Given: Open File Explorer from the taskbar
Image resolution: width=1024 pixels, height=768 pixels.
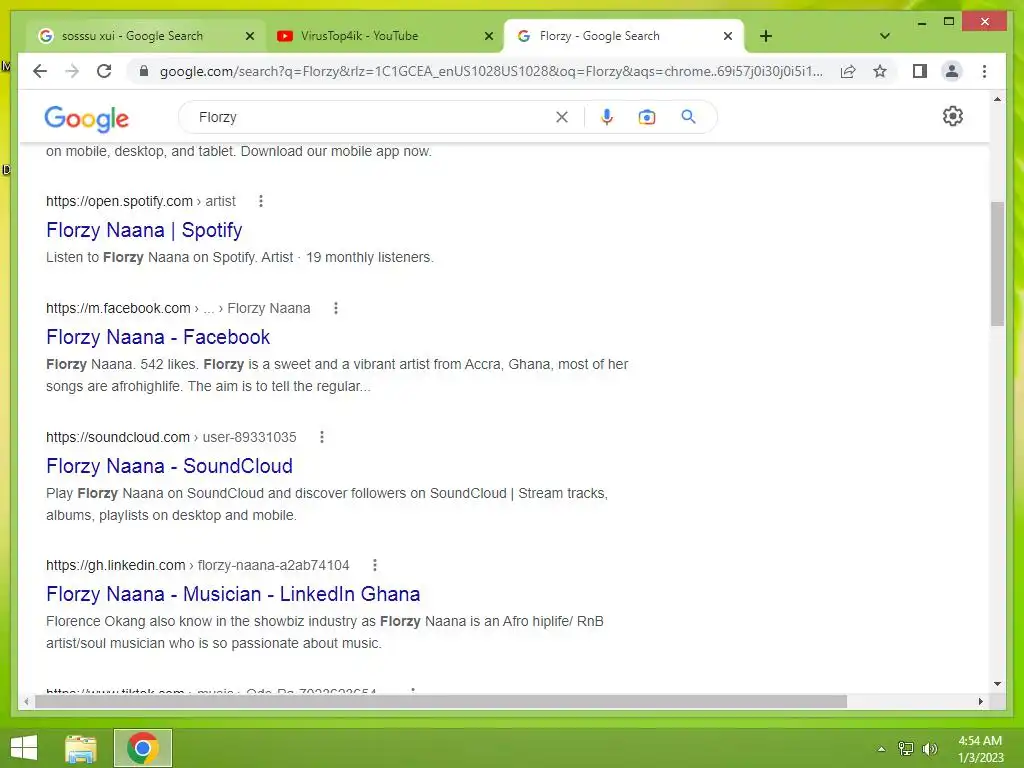Looking at the screenshot, I should (x=81, y=748).
